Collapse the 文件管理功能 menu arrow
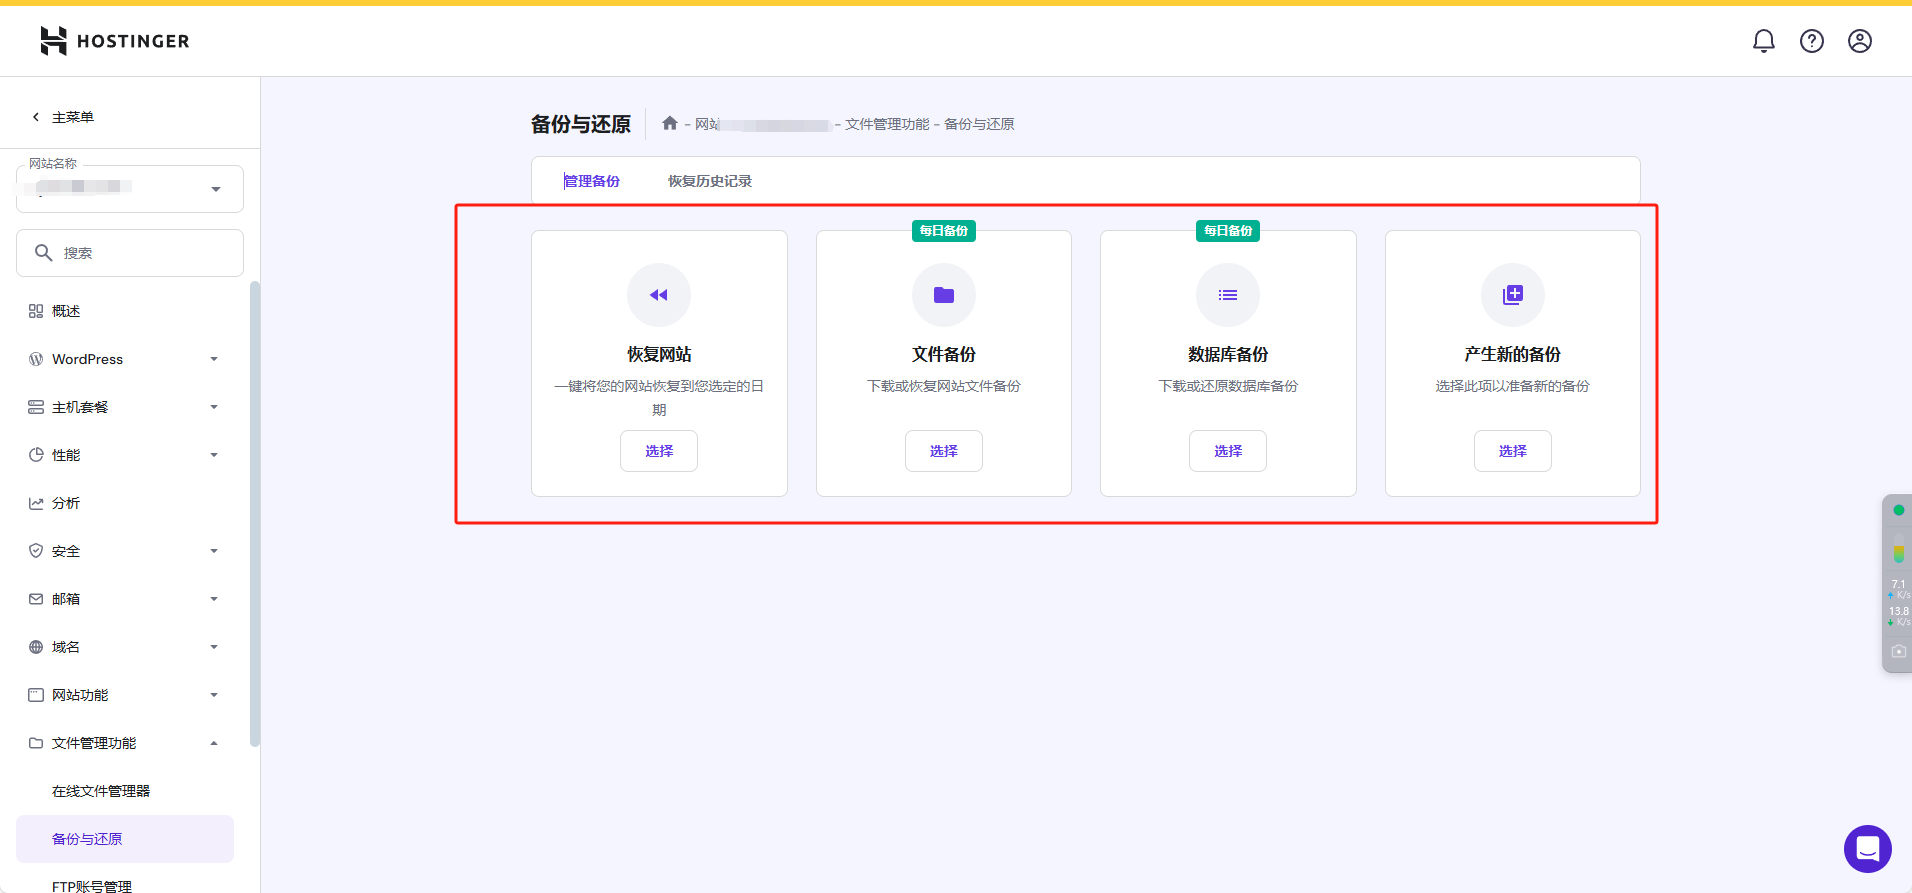Image resolution: width=1912 pixels, height=893 pixels. 214,743
